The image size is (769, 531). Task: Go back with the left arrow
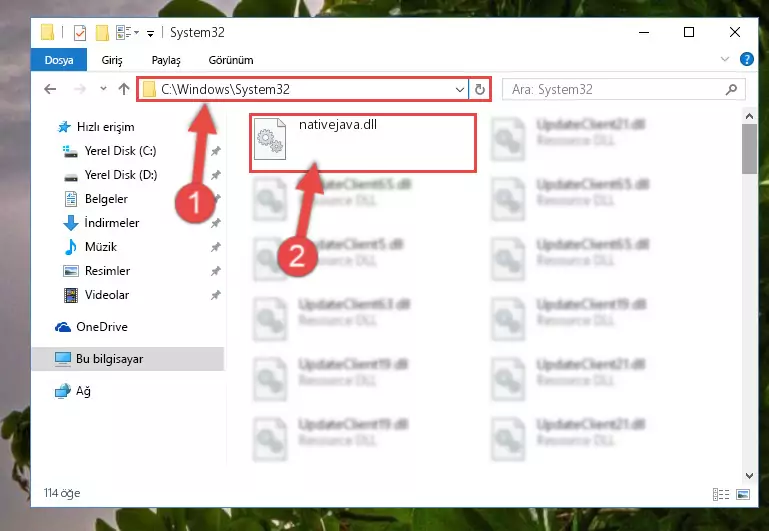tap(50, 89)
